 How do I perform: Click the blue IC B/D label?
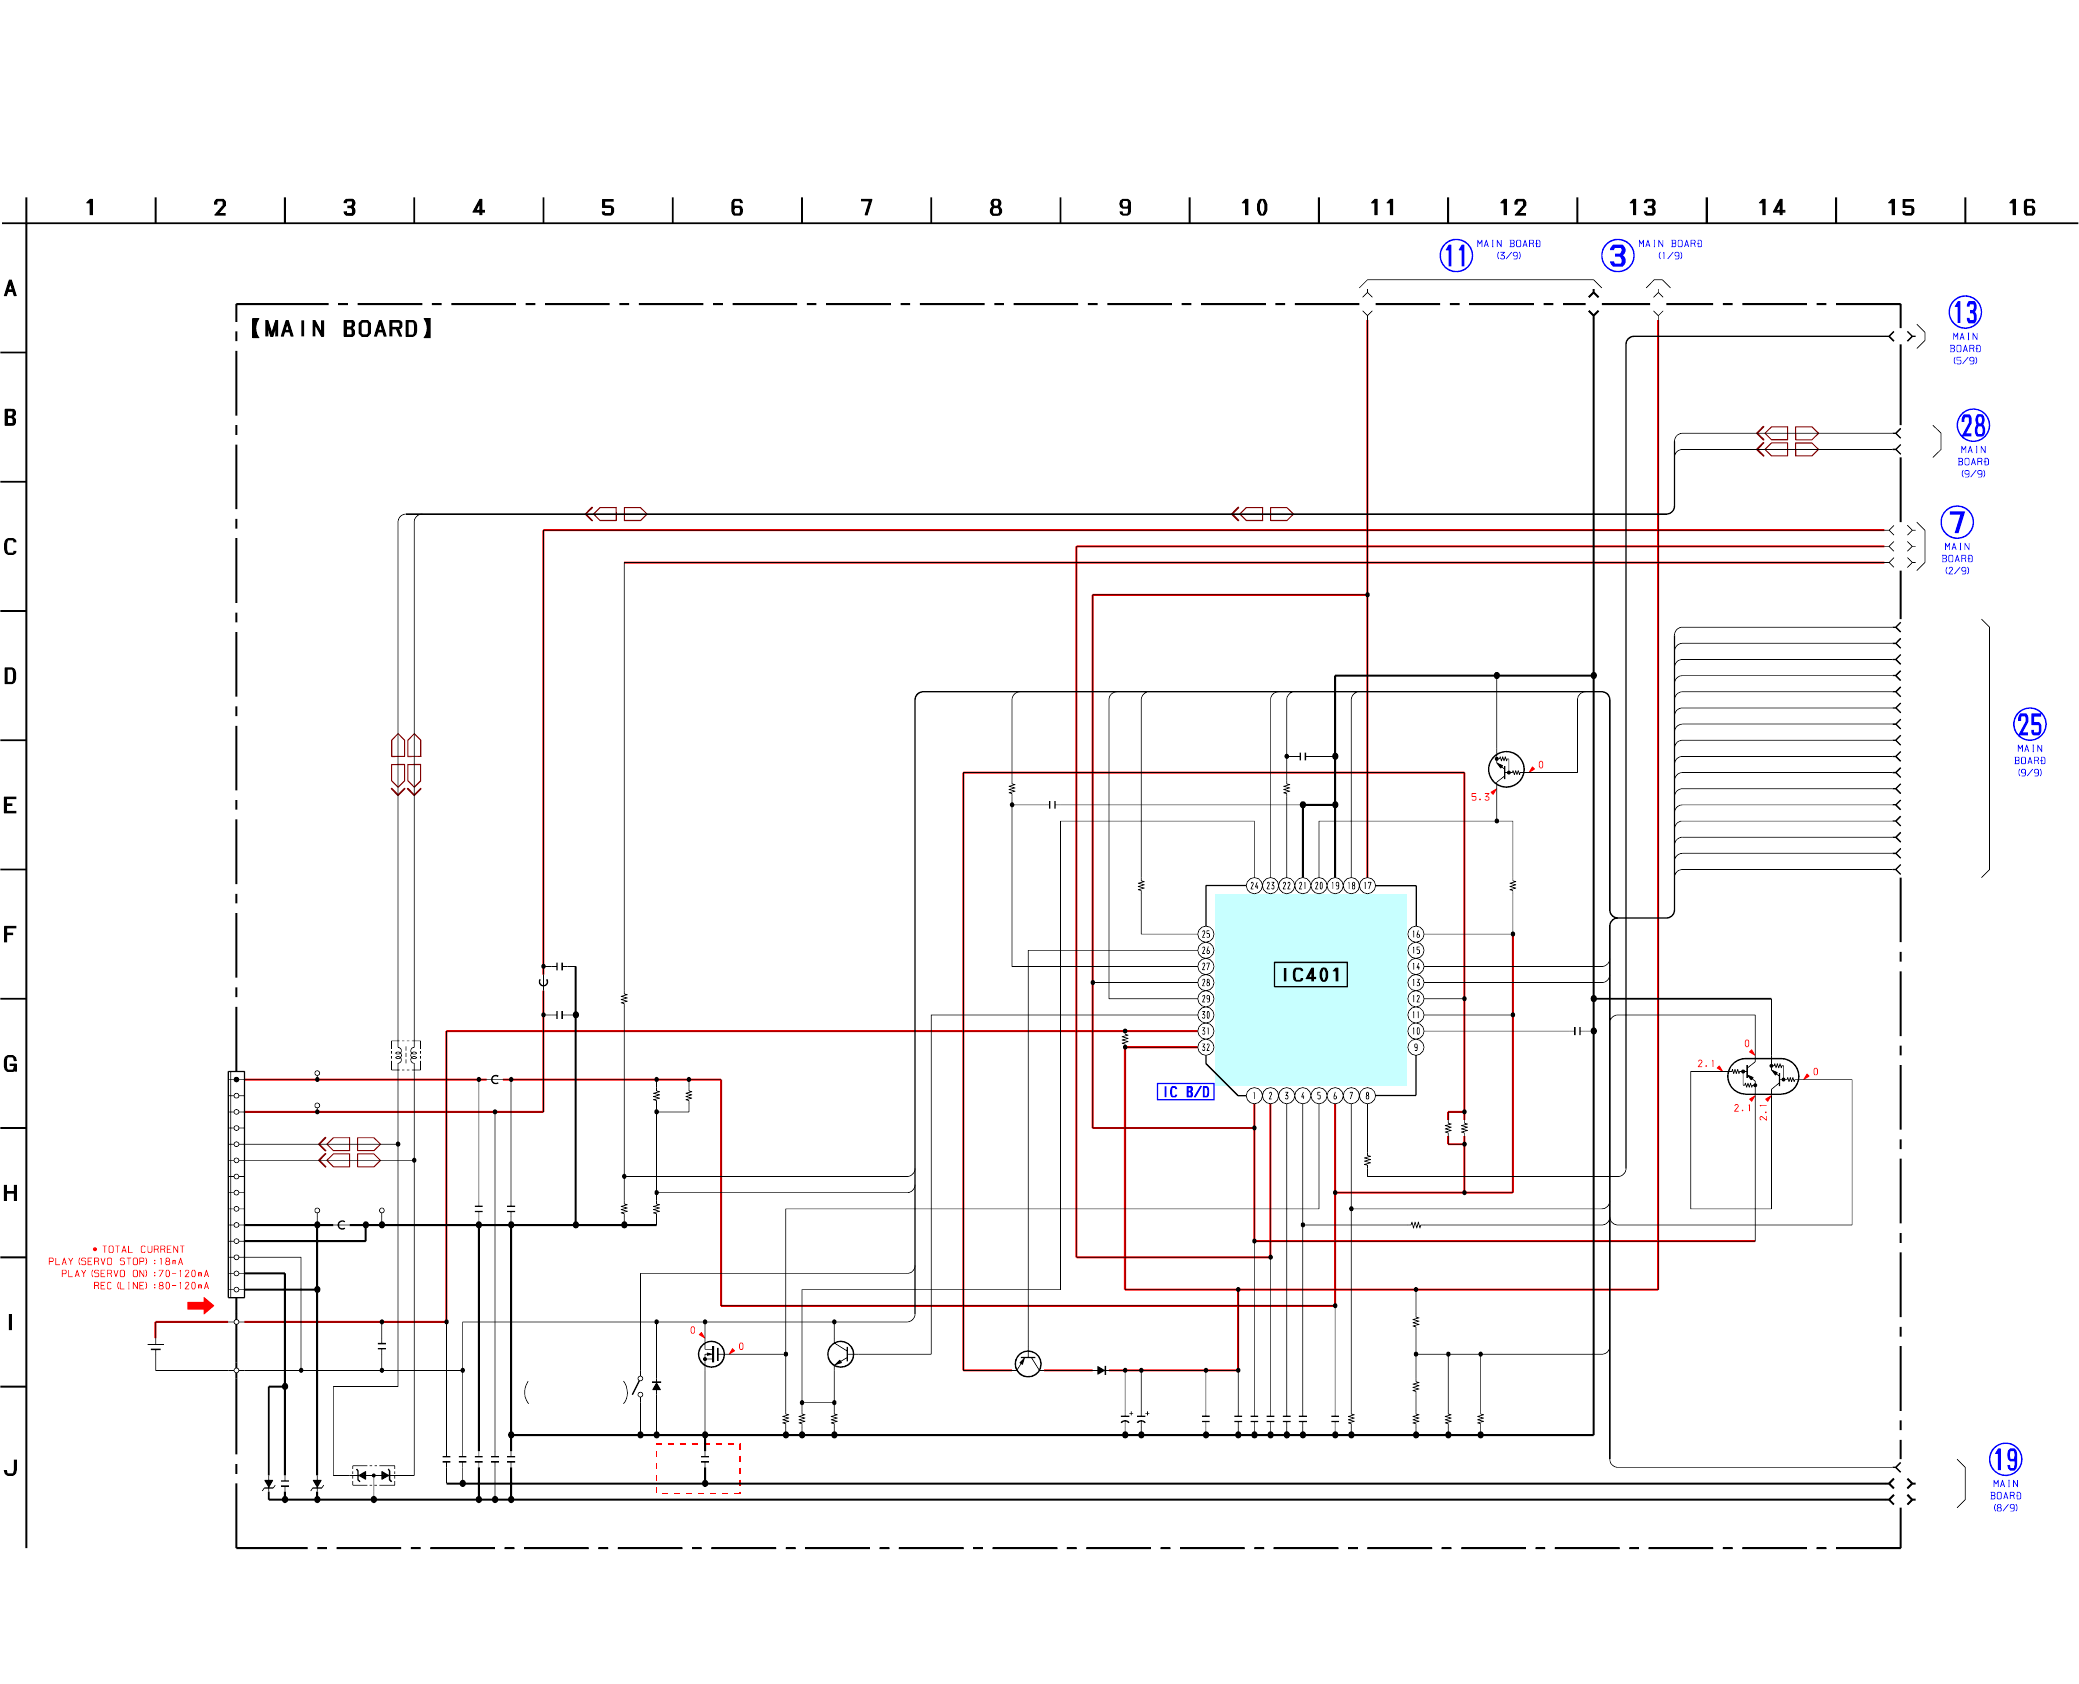[x=1185, y=1092]
